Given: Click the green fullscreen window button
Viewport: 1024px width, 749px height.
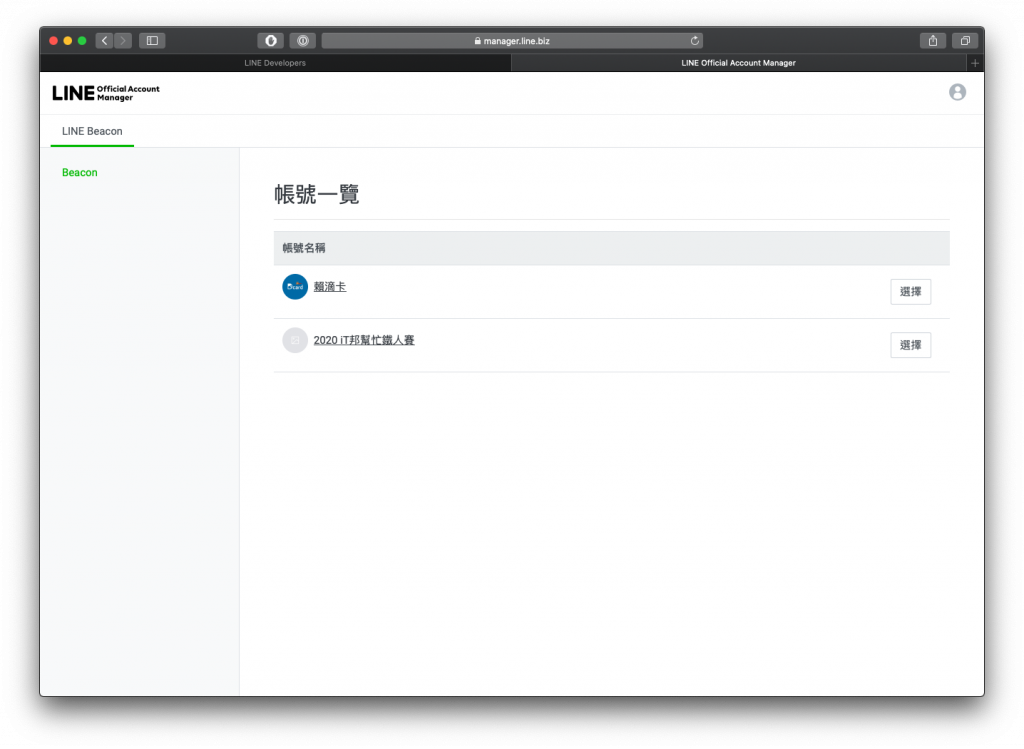Looking at the screenshot, I should pyautogui.click(x=82, y=40).
